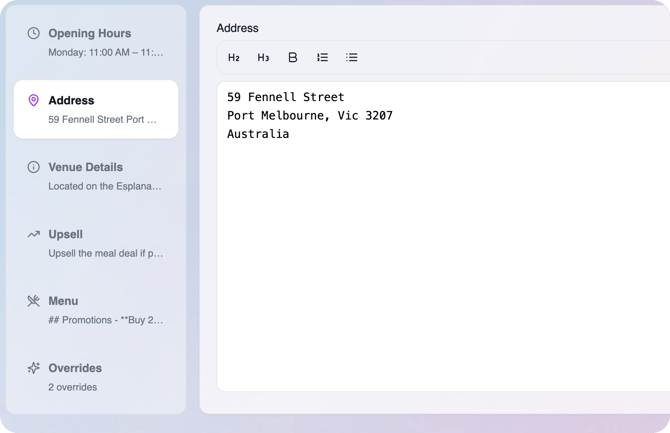This screenshot has height=433, width=670.
Task: Apply H3 heading format
Action: point(263,57)
